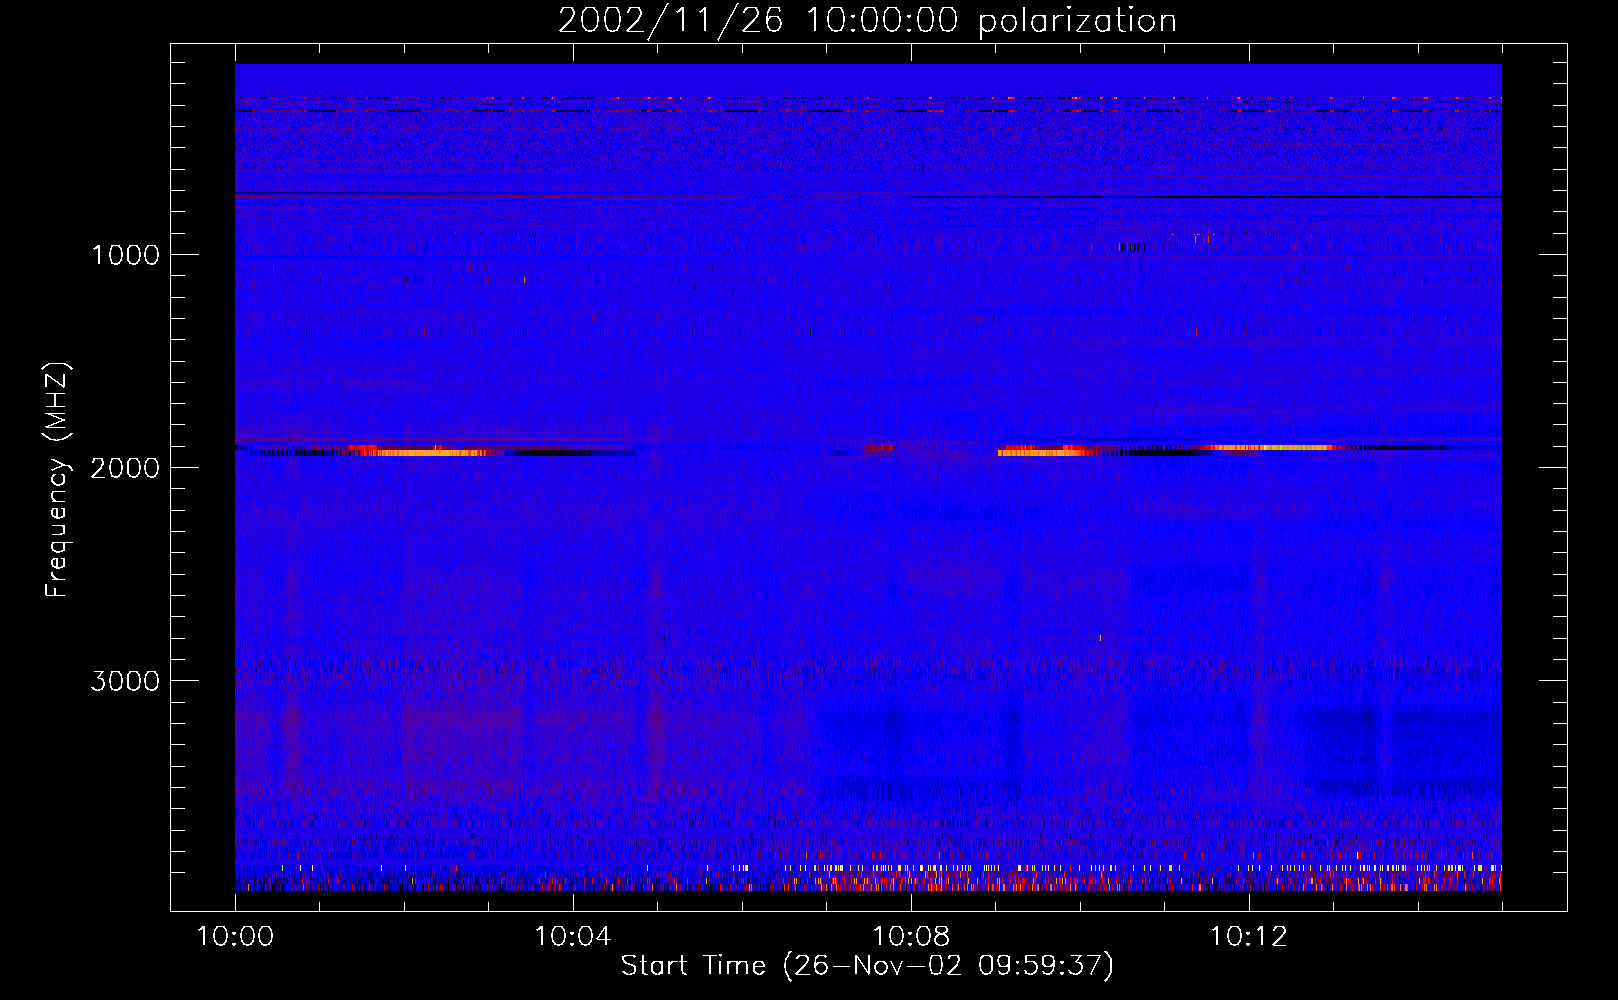Click the 10:00 time tick label
This screenshot has height=1000, width=1618.
235,937
